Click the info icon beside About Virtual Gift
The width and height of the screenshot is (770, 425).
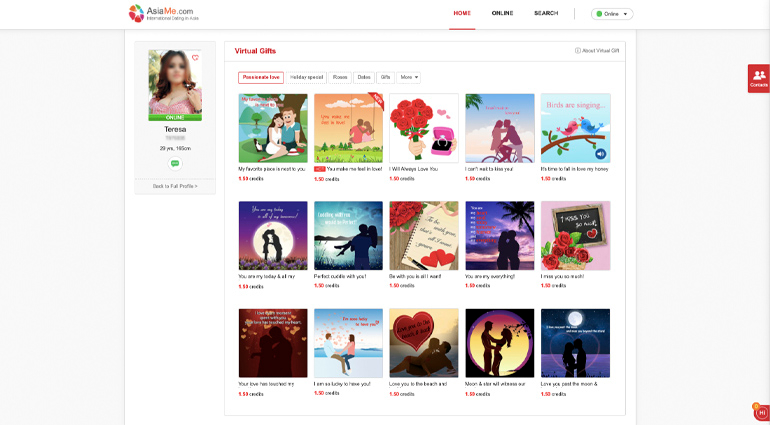pyautogui.click(x=578, y=51)
